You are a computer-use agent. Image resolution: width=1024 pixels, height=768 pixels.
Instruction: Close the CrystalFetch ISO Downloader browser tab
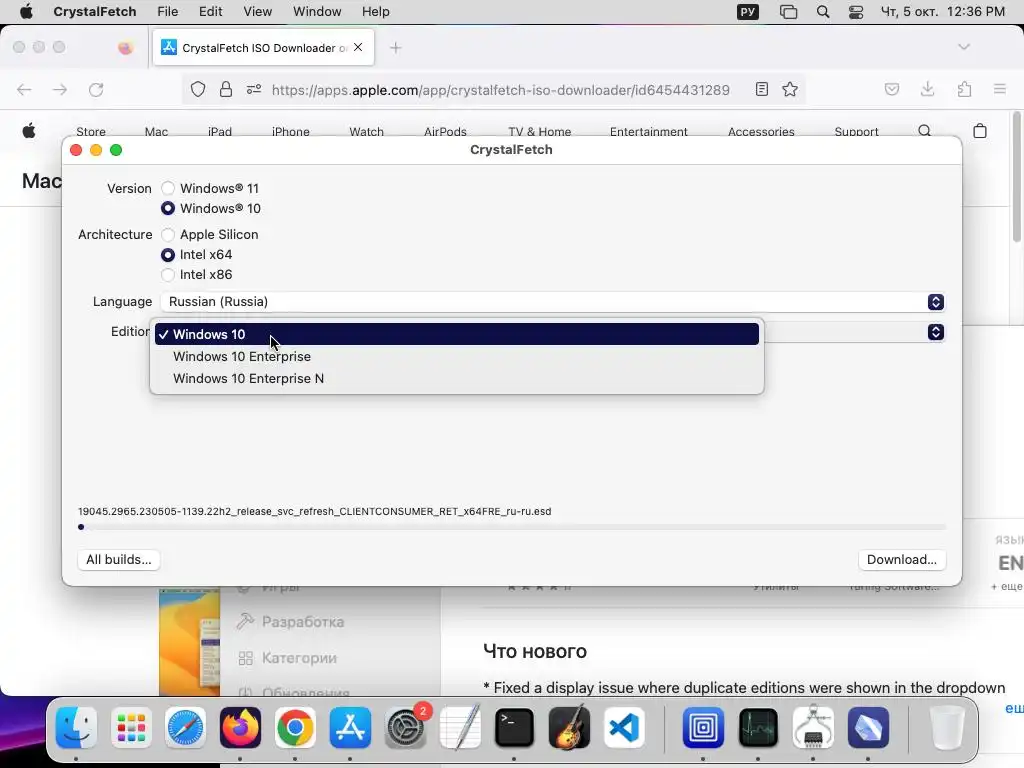point(358,47)
